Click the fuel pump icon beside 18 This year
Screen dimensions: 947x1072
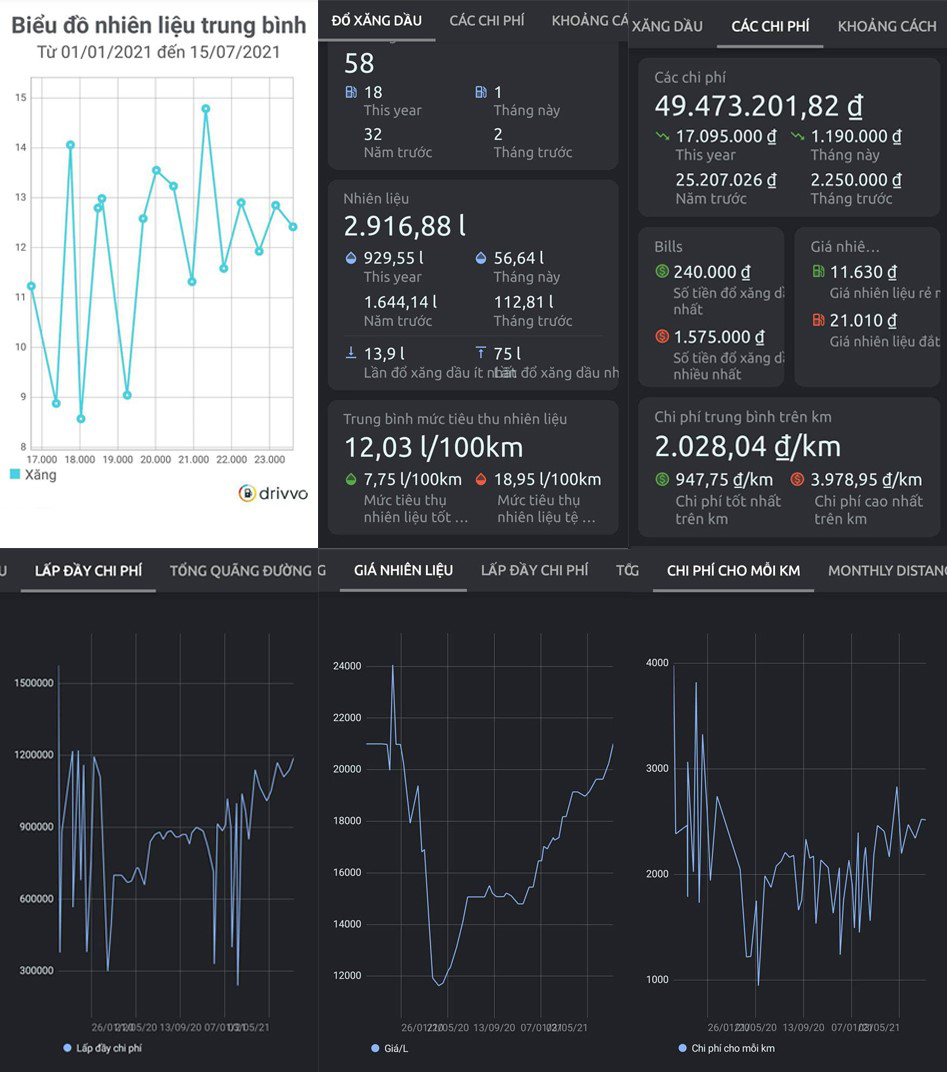click(351, 92)
